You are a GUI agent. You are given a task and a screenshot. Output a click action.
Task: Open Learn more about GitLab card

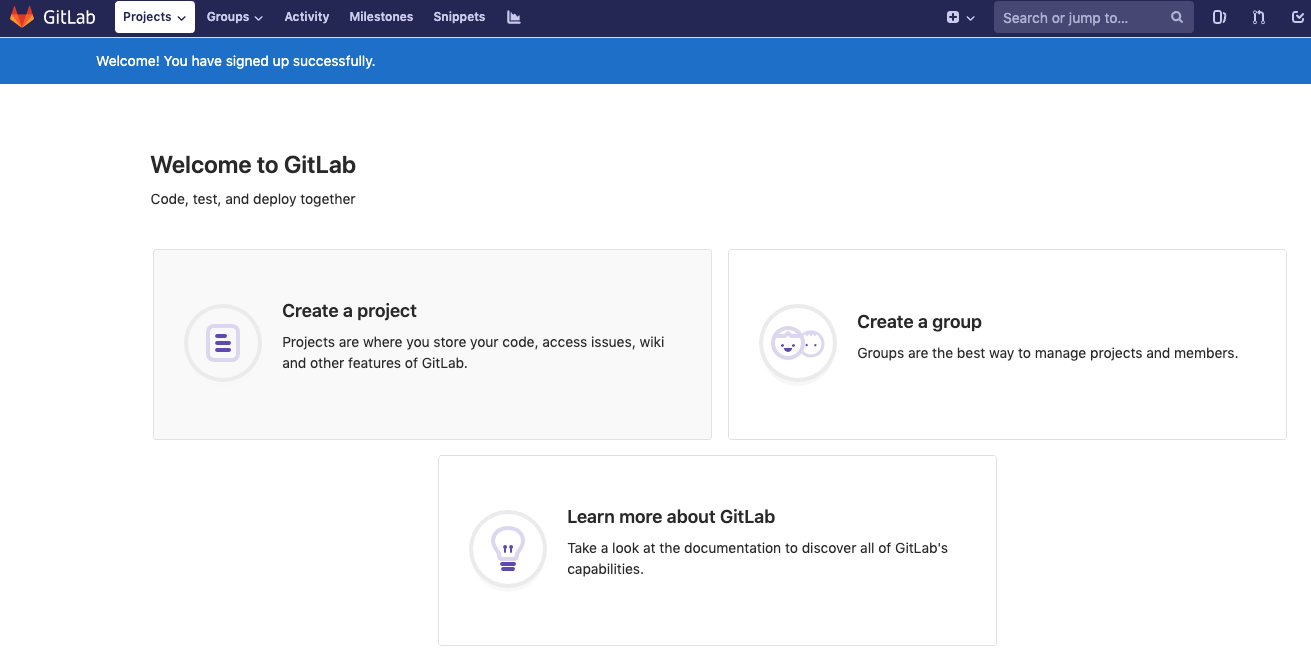click(x=717, y=550)
